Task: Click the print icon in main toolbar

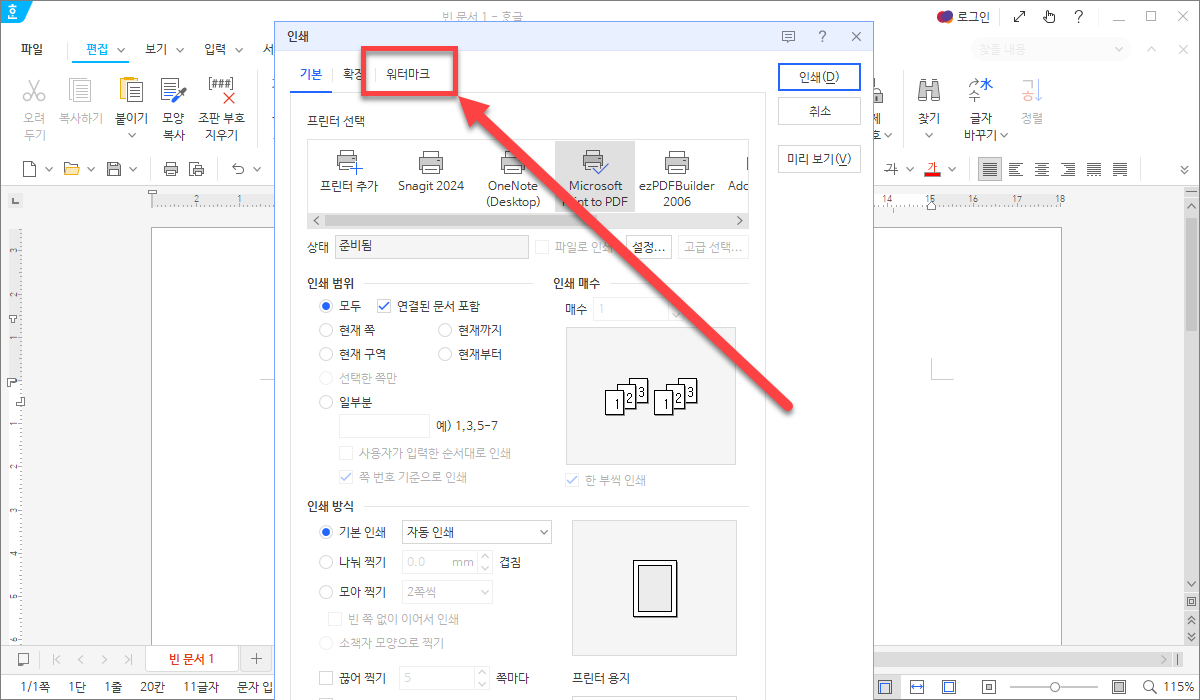Action: point(171,169)
